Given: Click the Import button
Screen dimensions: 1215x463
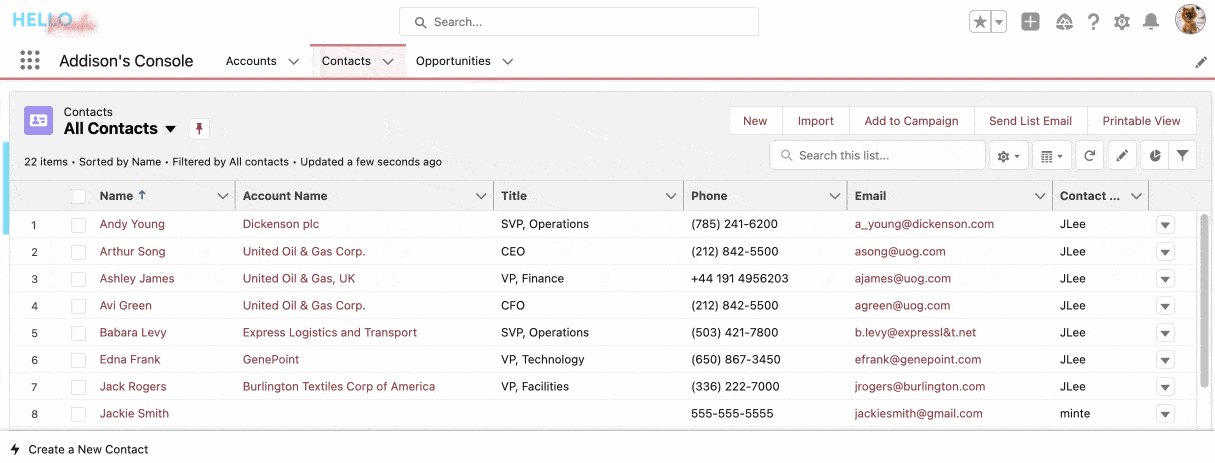Looking at the screenshot, I should [816, 121].
